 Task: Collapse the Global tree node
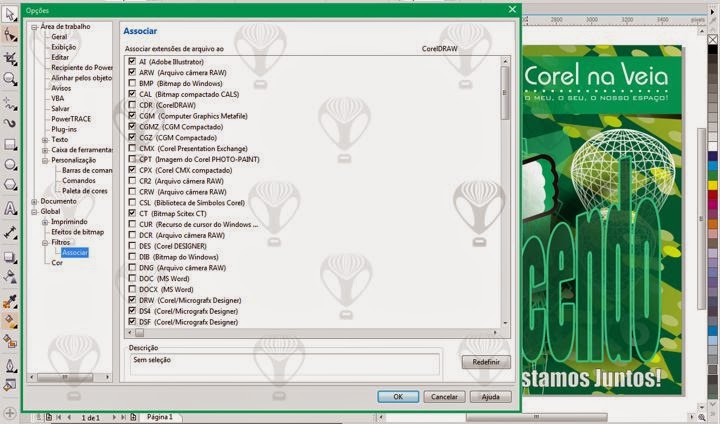(34, 212)
